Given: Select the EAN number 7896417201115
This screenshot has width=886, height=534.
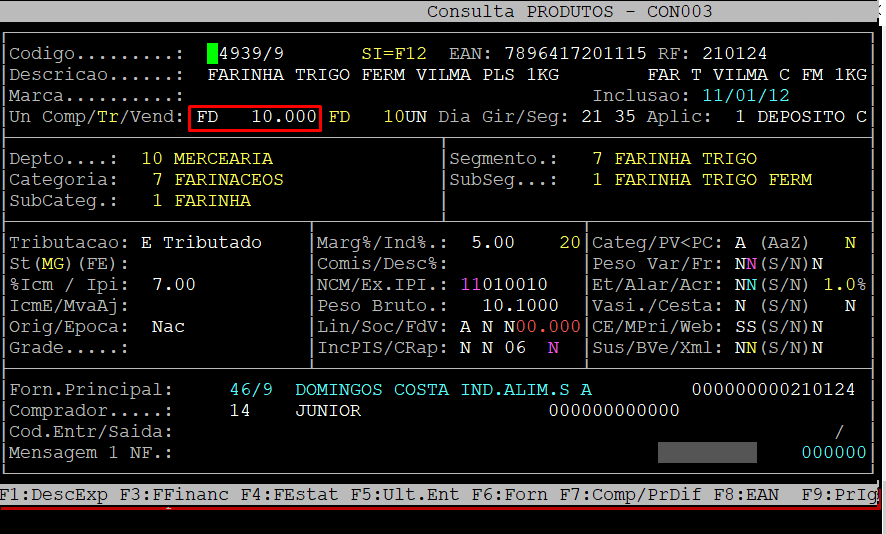Looking at the screenshot, I should click(x=576, y=53).
